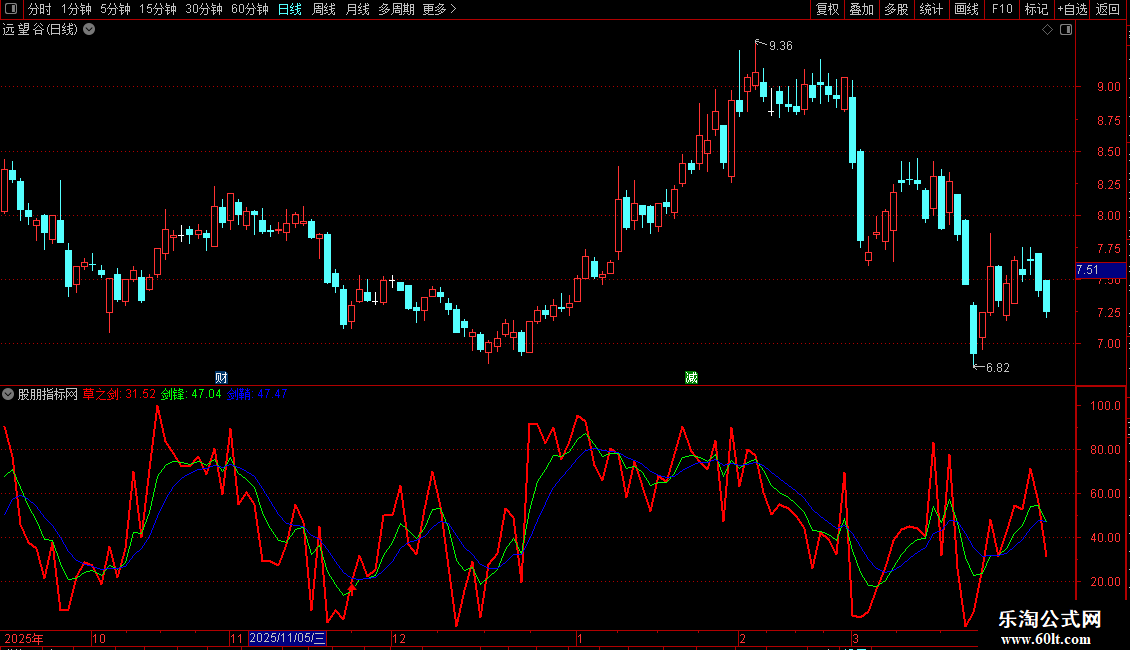Open the 复权 price adjustment option

[x=827, y=9]
